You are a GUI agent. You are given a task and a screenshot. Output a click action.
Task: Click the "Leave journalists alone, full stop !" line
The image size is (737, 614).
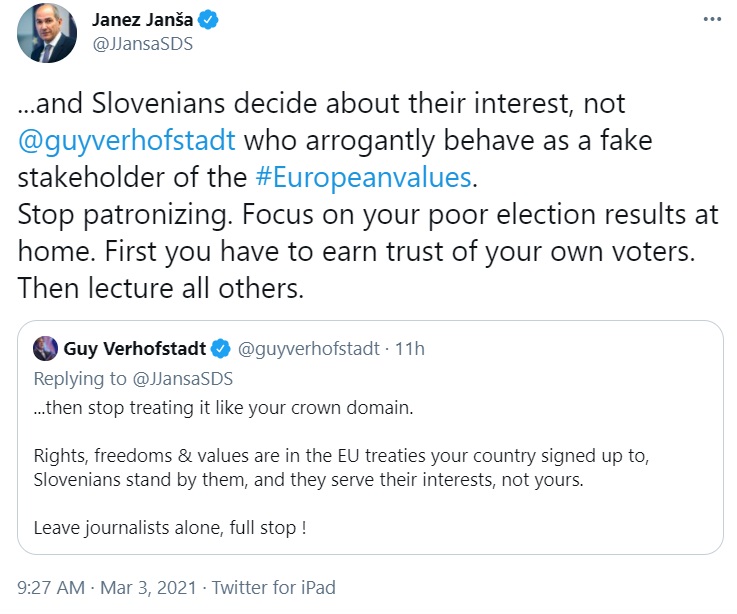[170, 526]
